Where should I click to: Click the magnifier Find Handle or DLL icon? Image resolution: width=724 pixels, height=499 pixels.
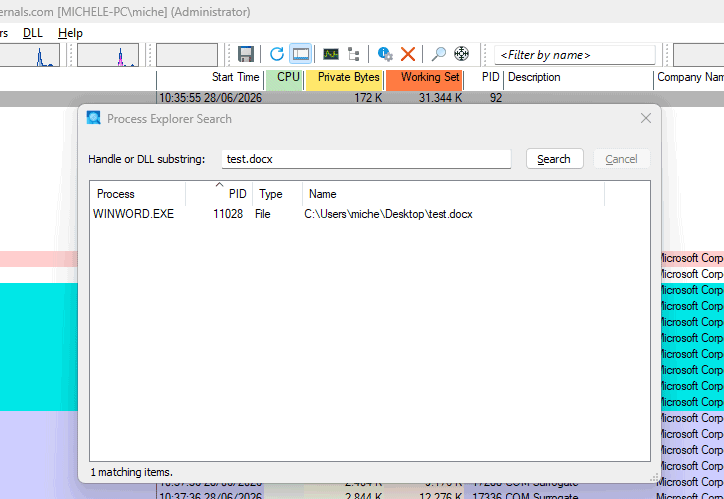pyautogui.click(x=439, y=54)
